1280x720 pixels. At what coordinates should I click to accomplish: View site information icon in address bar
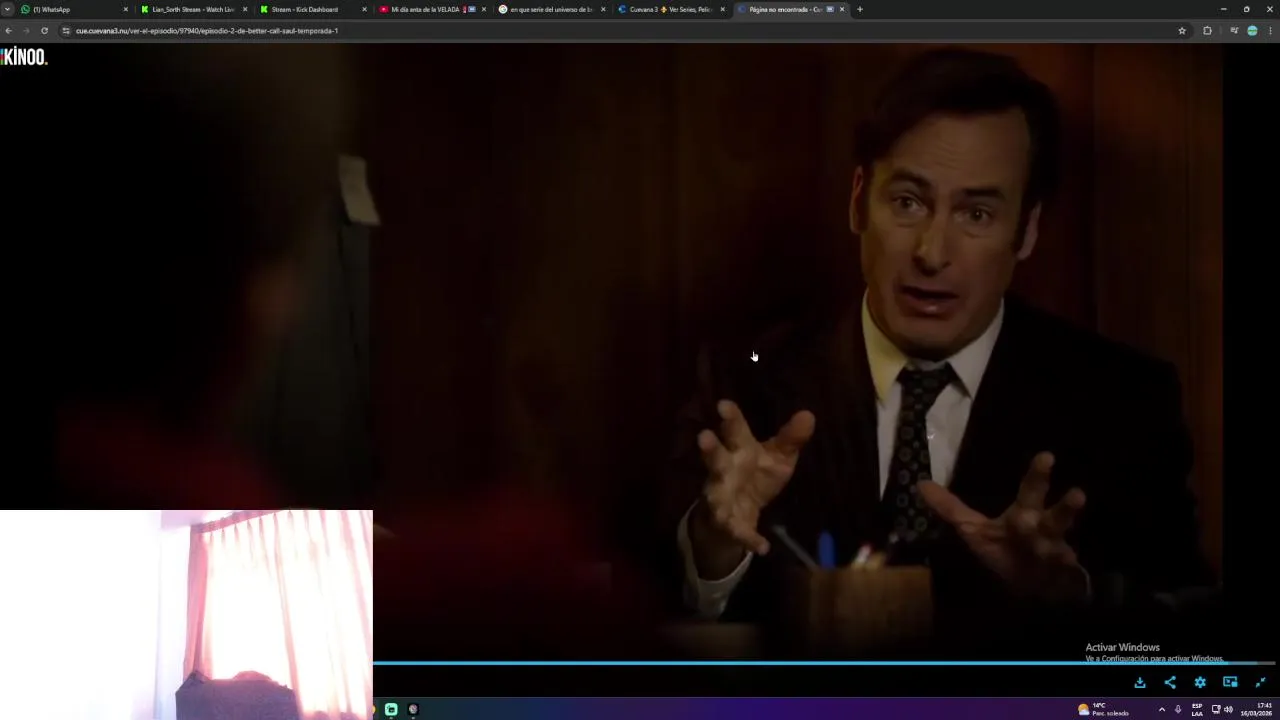coord(66,31)
